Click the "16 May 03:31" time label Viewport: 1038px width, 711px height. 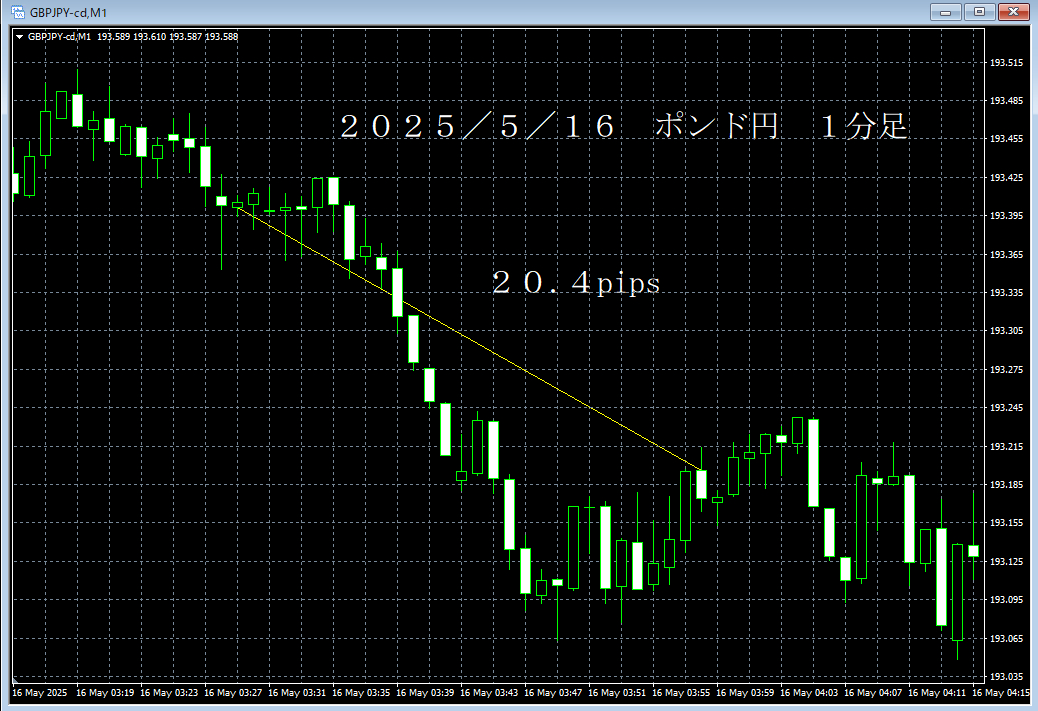299,692
